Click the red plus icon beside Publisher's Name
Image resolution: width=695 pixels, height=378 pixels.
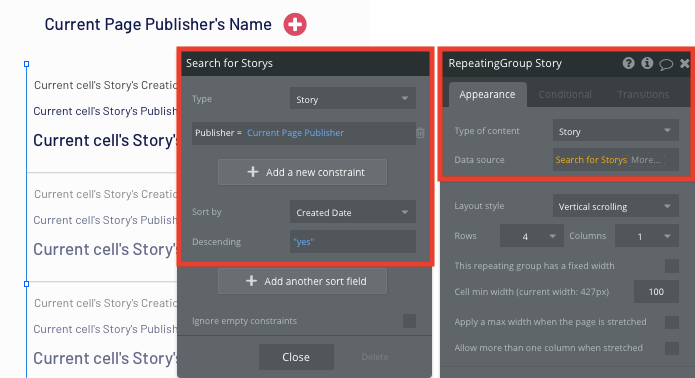[x=295, y=24]
